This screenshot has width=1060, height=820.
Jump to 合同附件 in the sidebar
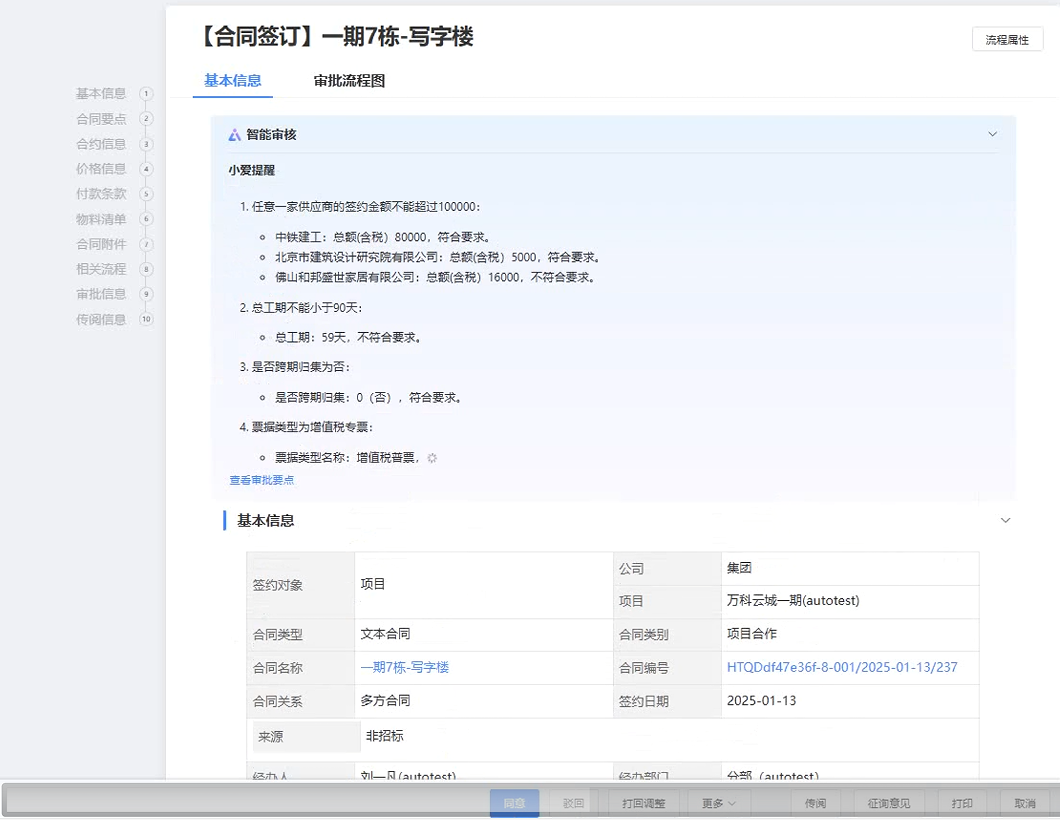(x=101, y=244)
